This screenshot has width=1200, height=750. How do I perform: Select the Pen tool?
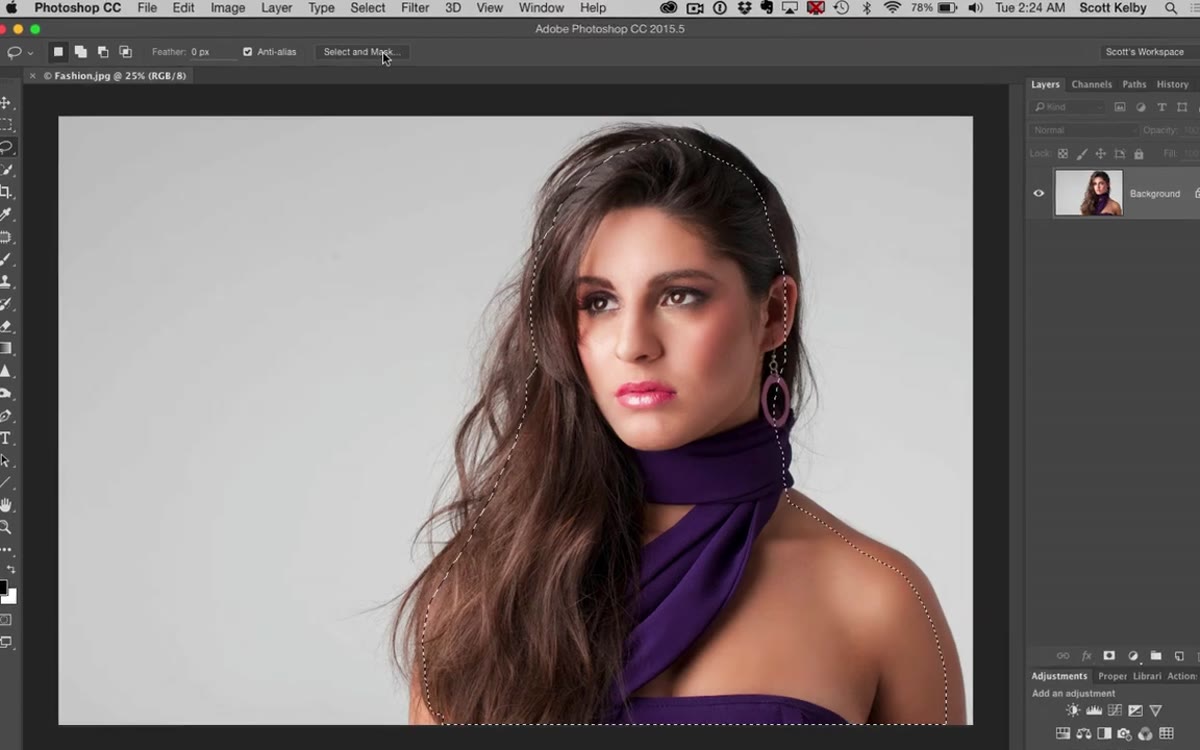6,416
